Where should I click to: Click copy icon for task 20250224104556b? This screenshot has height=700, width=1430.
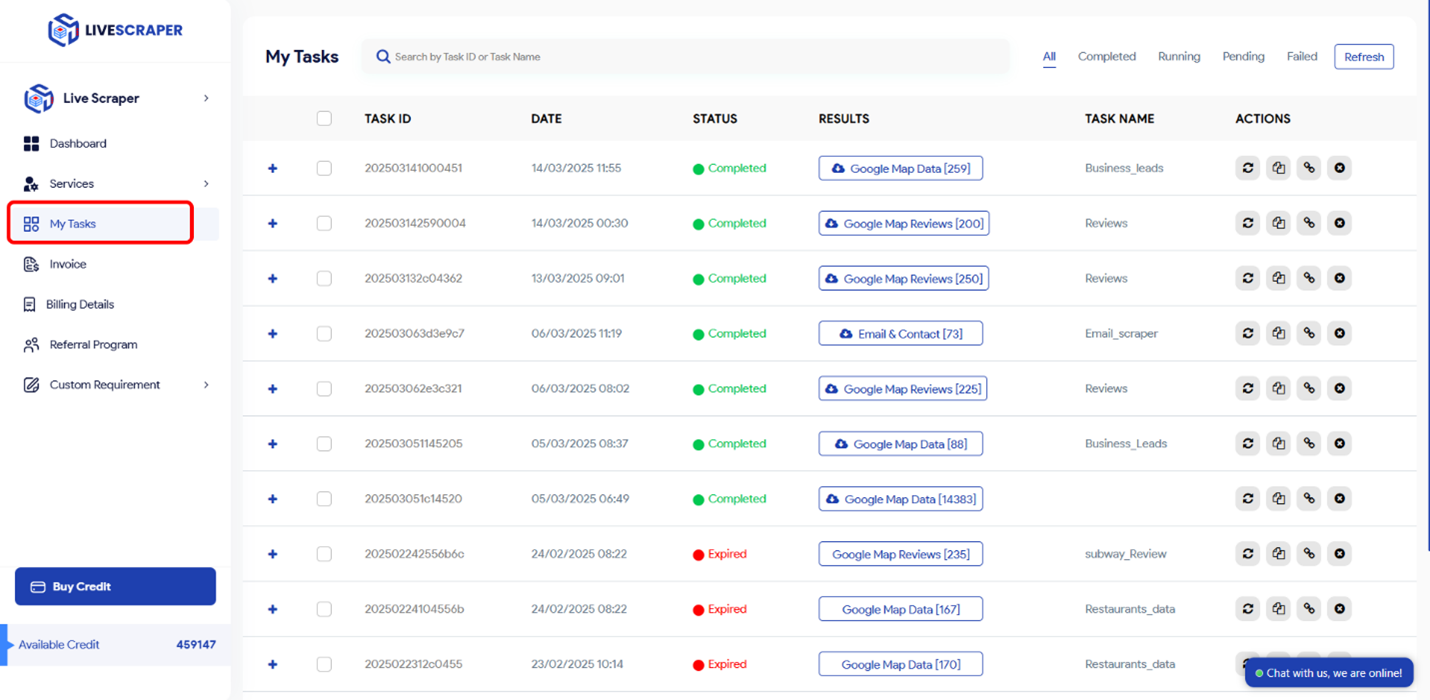(1278, 608)
